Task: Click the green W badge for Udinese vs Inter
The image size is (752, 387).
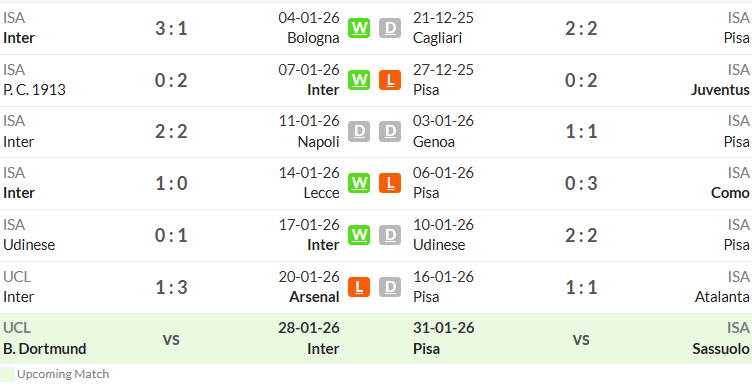Action: point(359,235)
